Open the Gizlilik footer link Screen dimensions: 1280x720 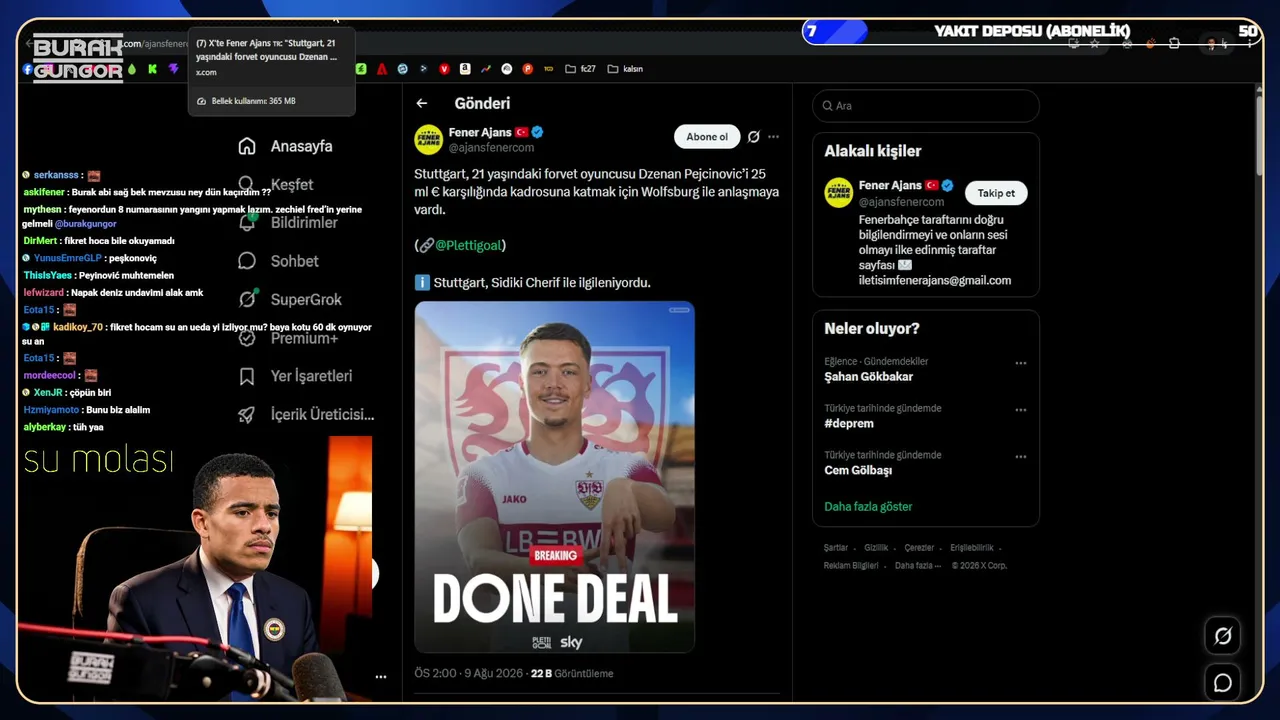pos(876,548)
